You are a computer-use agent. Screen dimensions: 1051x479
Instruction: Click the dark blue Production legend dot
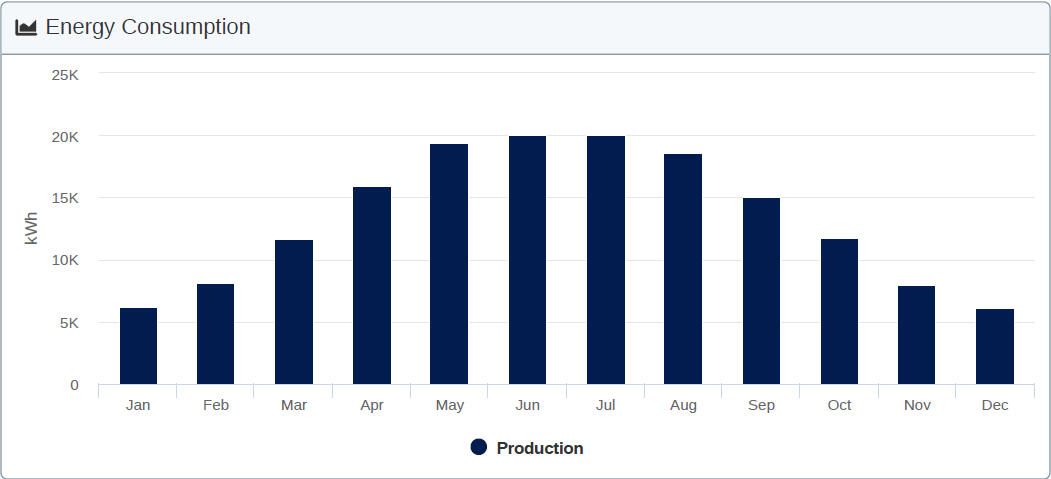tap(479, 447)
